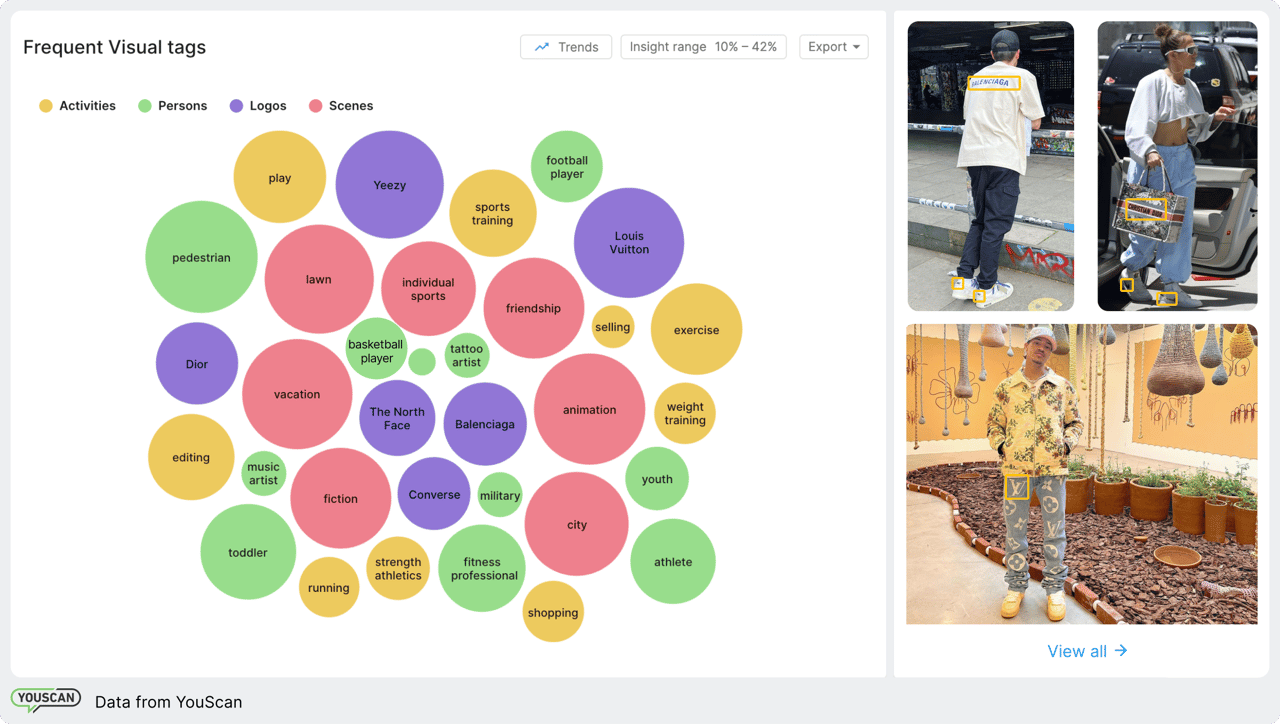Toggle the Activities legend item
The width and height of the screenshot is (1280, 724).
click(x=77, y=106)
